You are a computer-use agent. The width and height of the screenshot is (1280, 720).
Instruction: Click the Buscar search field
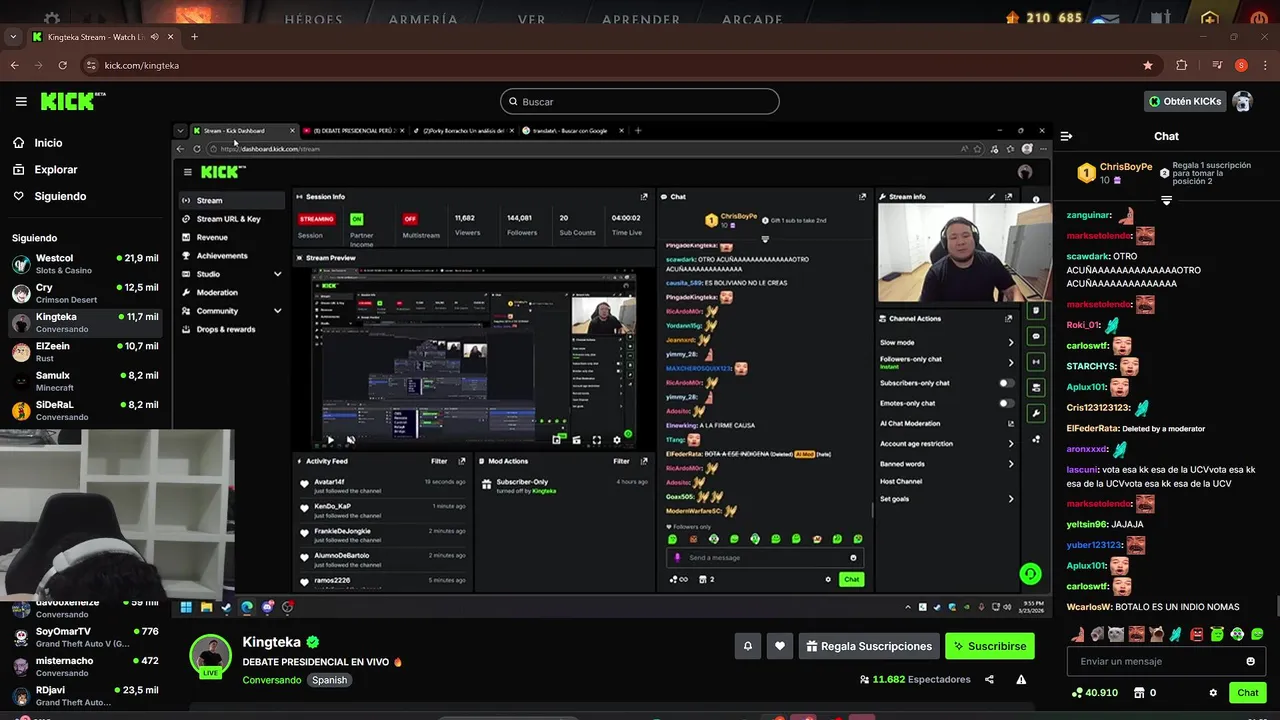[x=640, y=101]
